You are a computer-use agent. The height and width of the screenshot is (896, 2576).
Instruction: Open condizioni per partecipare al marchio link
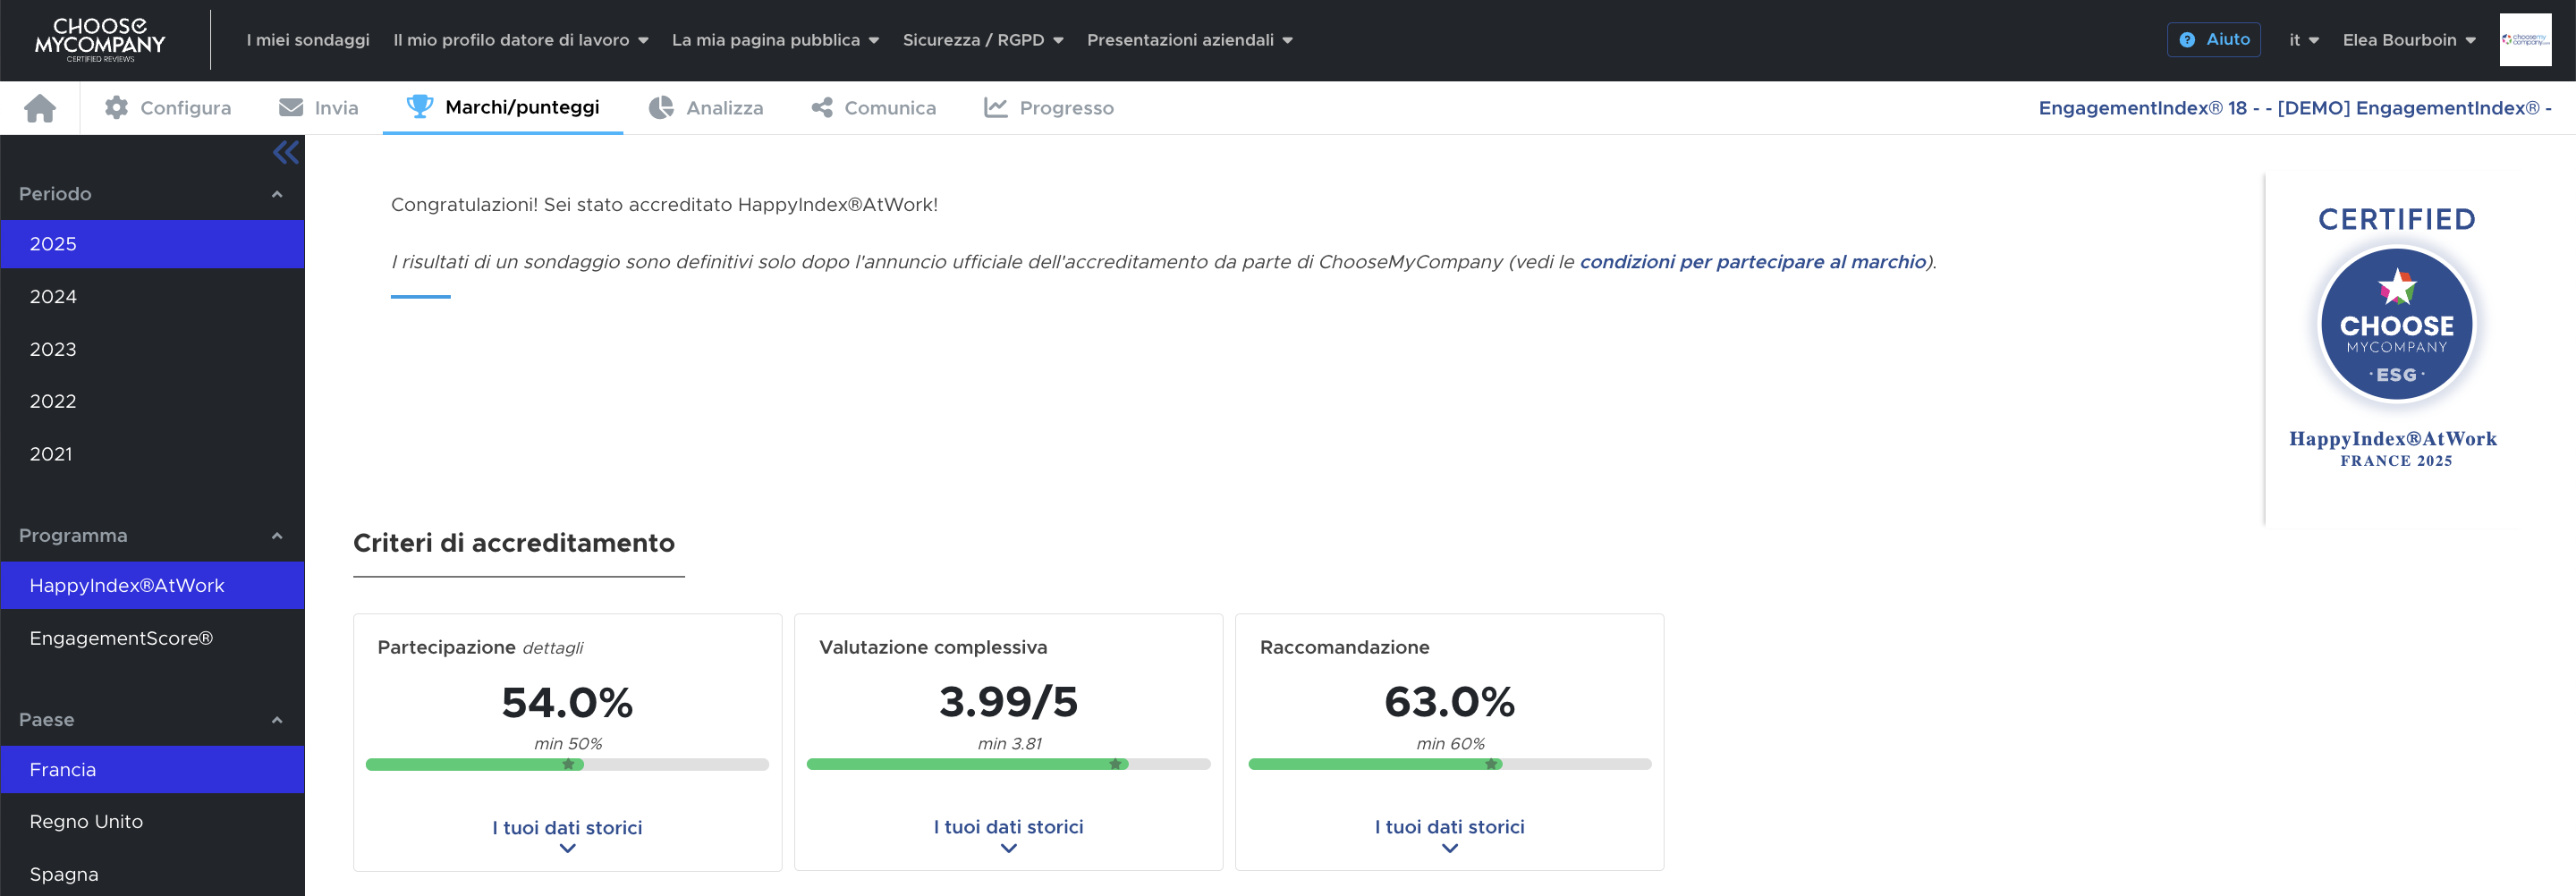[x=1752, y=262]
